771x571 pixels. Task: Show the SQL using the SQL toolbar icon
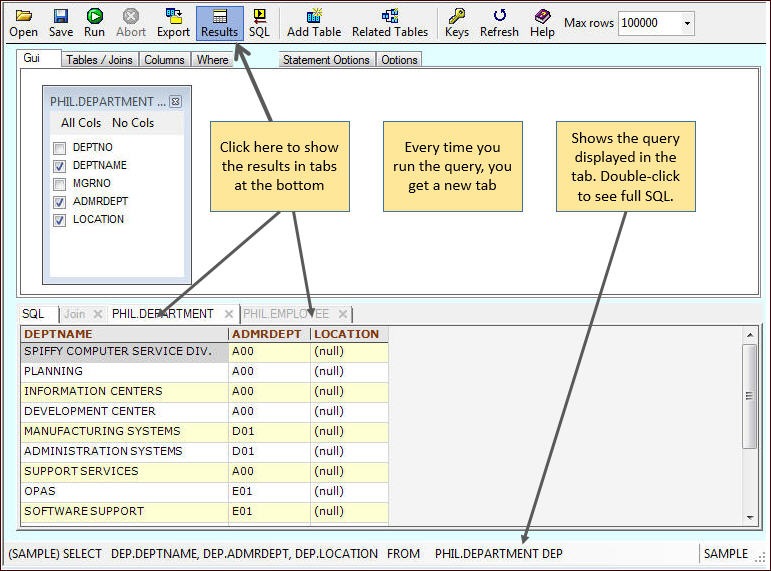pos(259,24)
